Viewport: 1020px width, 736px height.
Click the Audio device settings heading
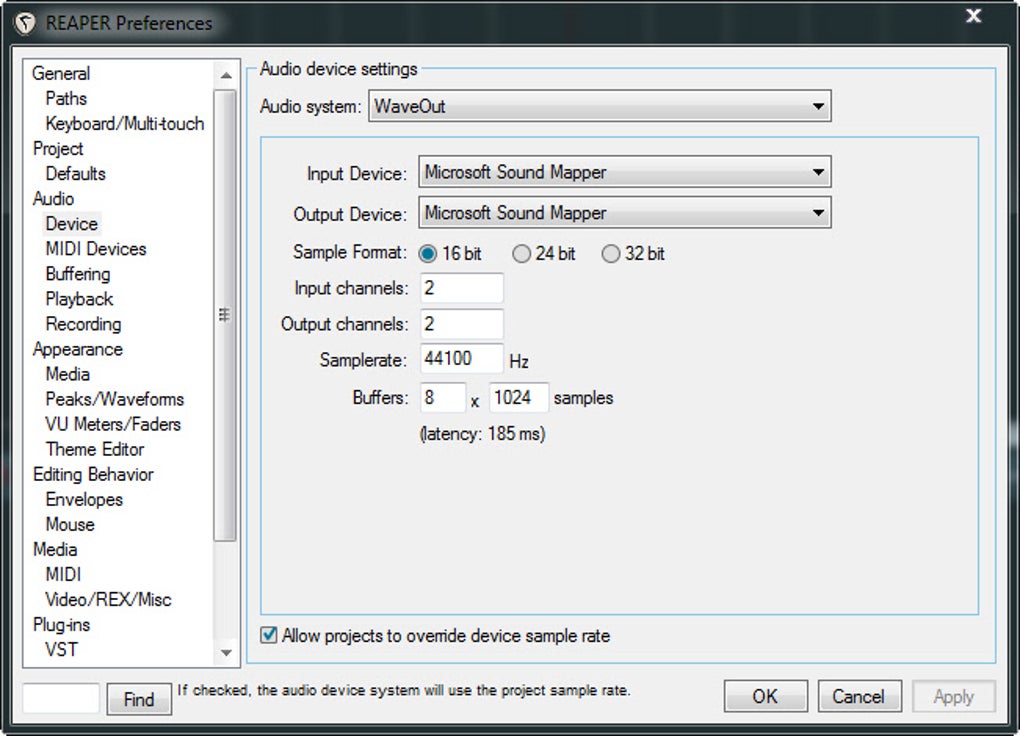[338, 69]
